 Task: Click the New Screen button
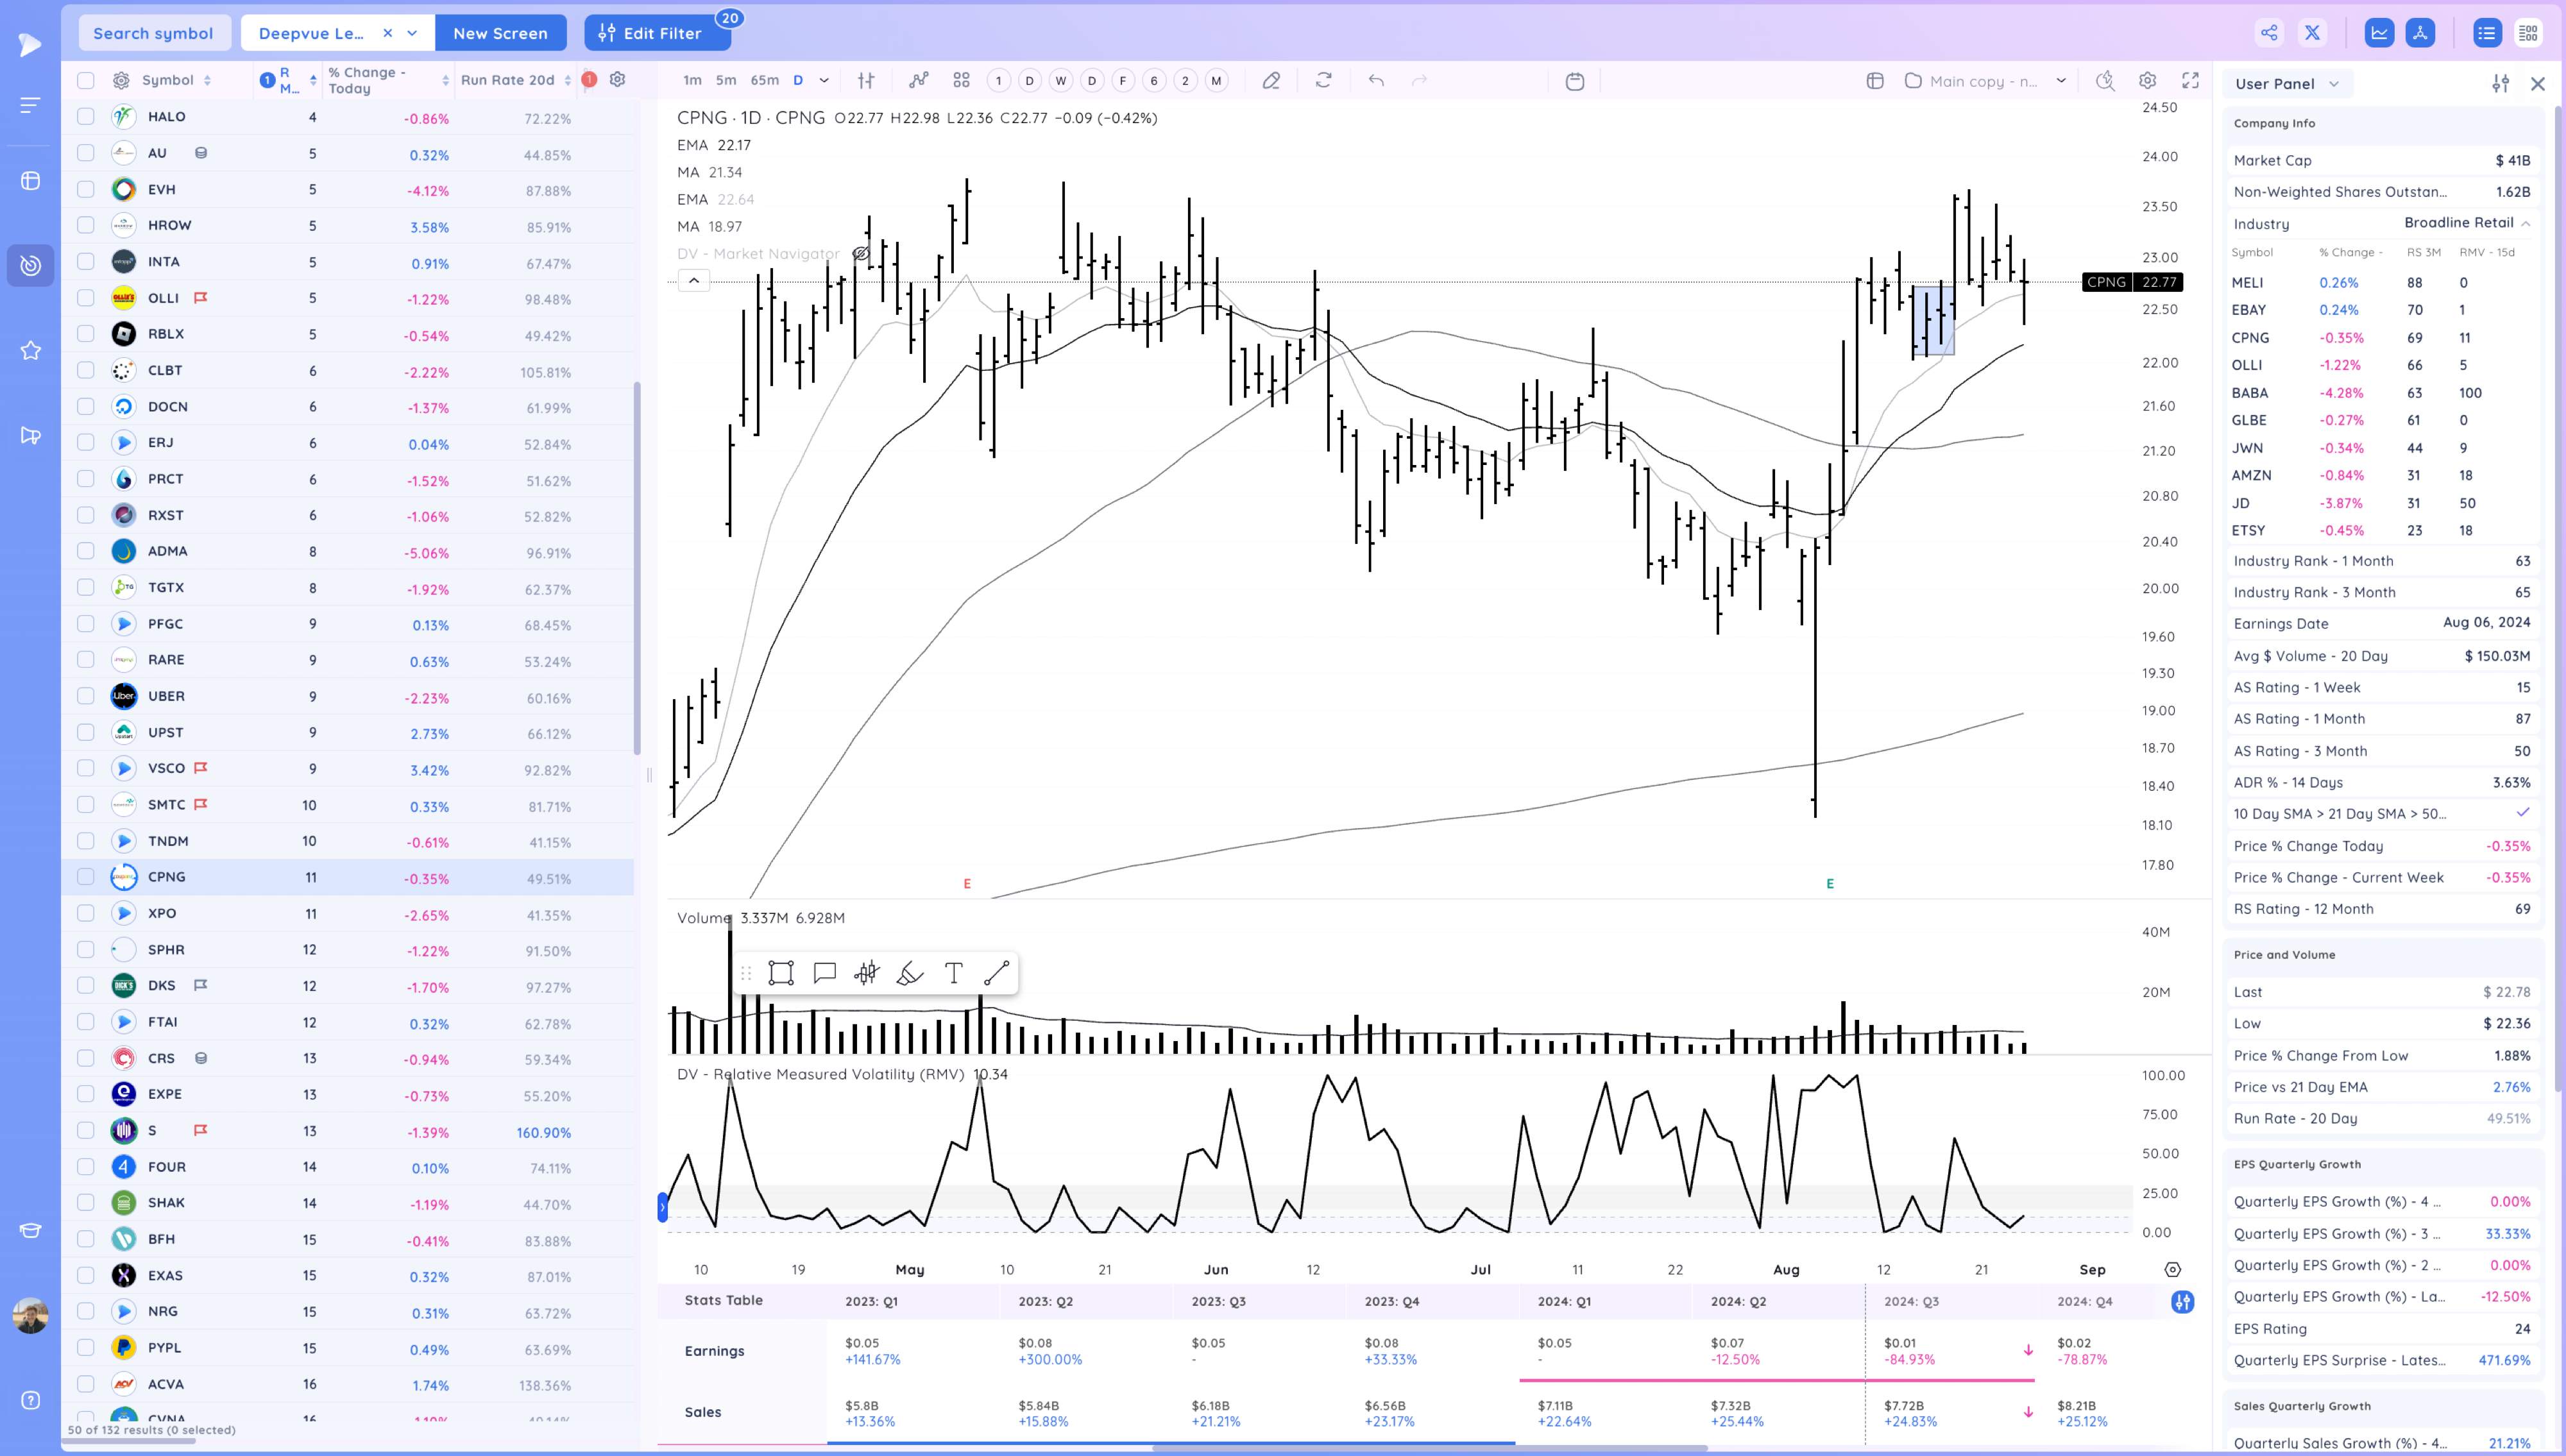coord(500,33)
